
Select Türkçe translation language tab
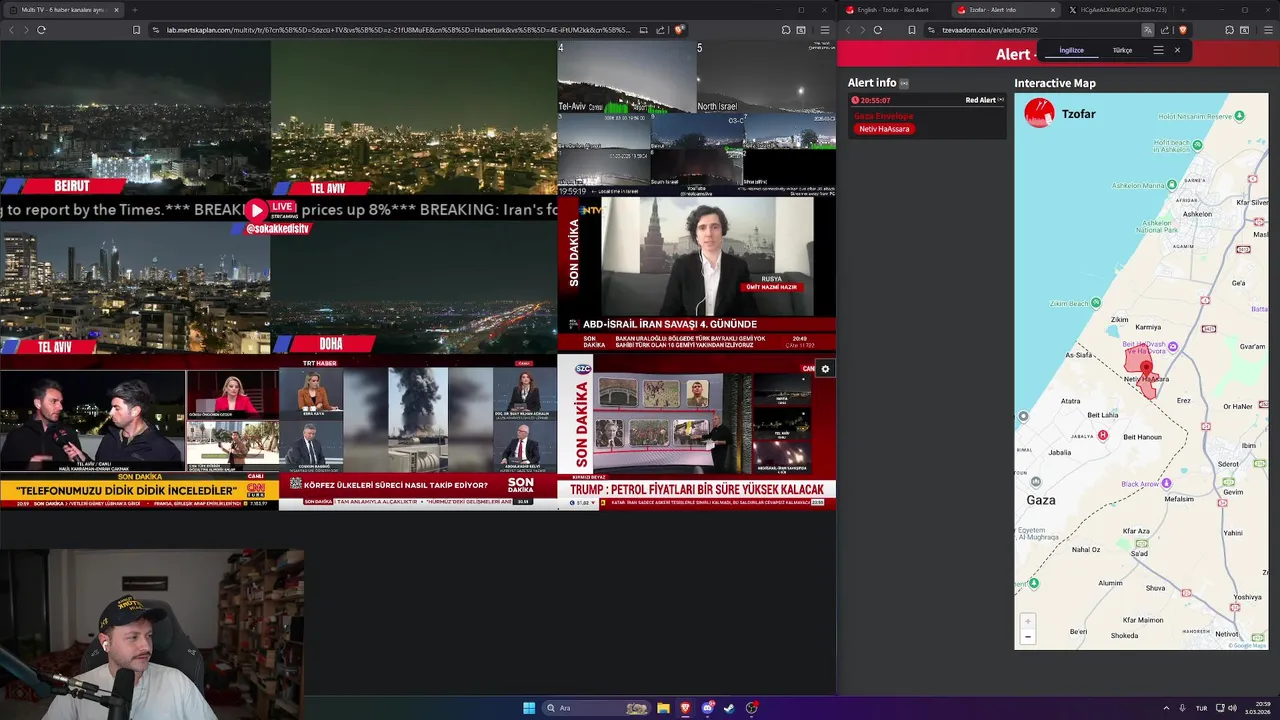click(1122, 50)
